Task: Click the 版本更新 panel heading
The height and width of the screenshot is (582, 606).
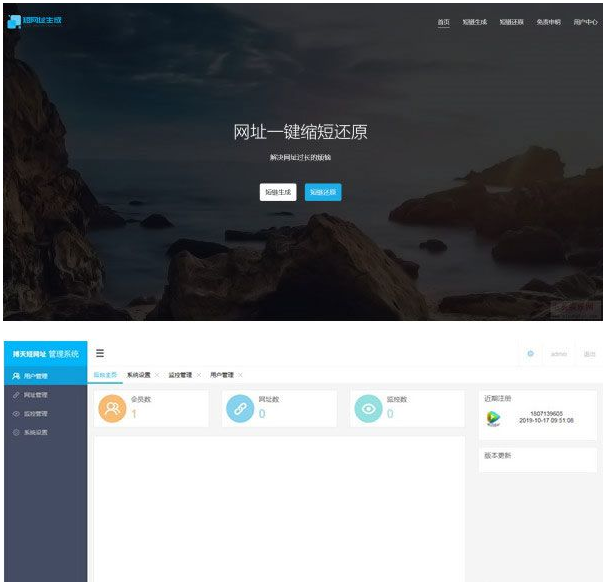Action: coord(497,455)
